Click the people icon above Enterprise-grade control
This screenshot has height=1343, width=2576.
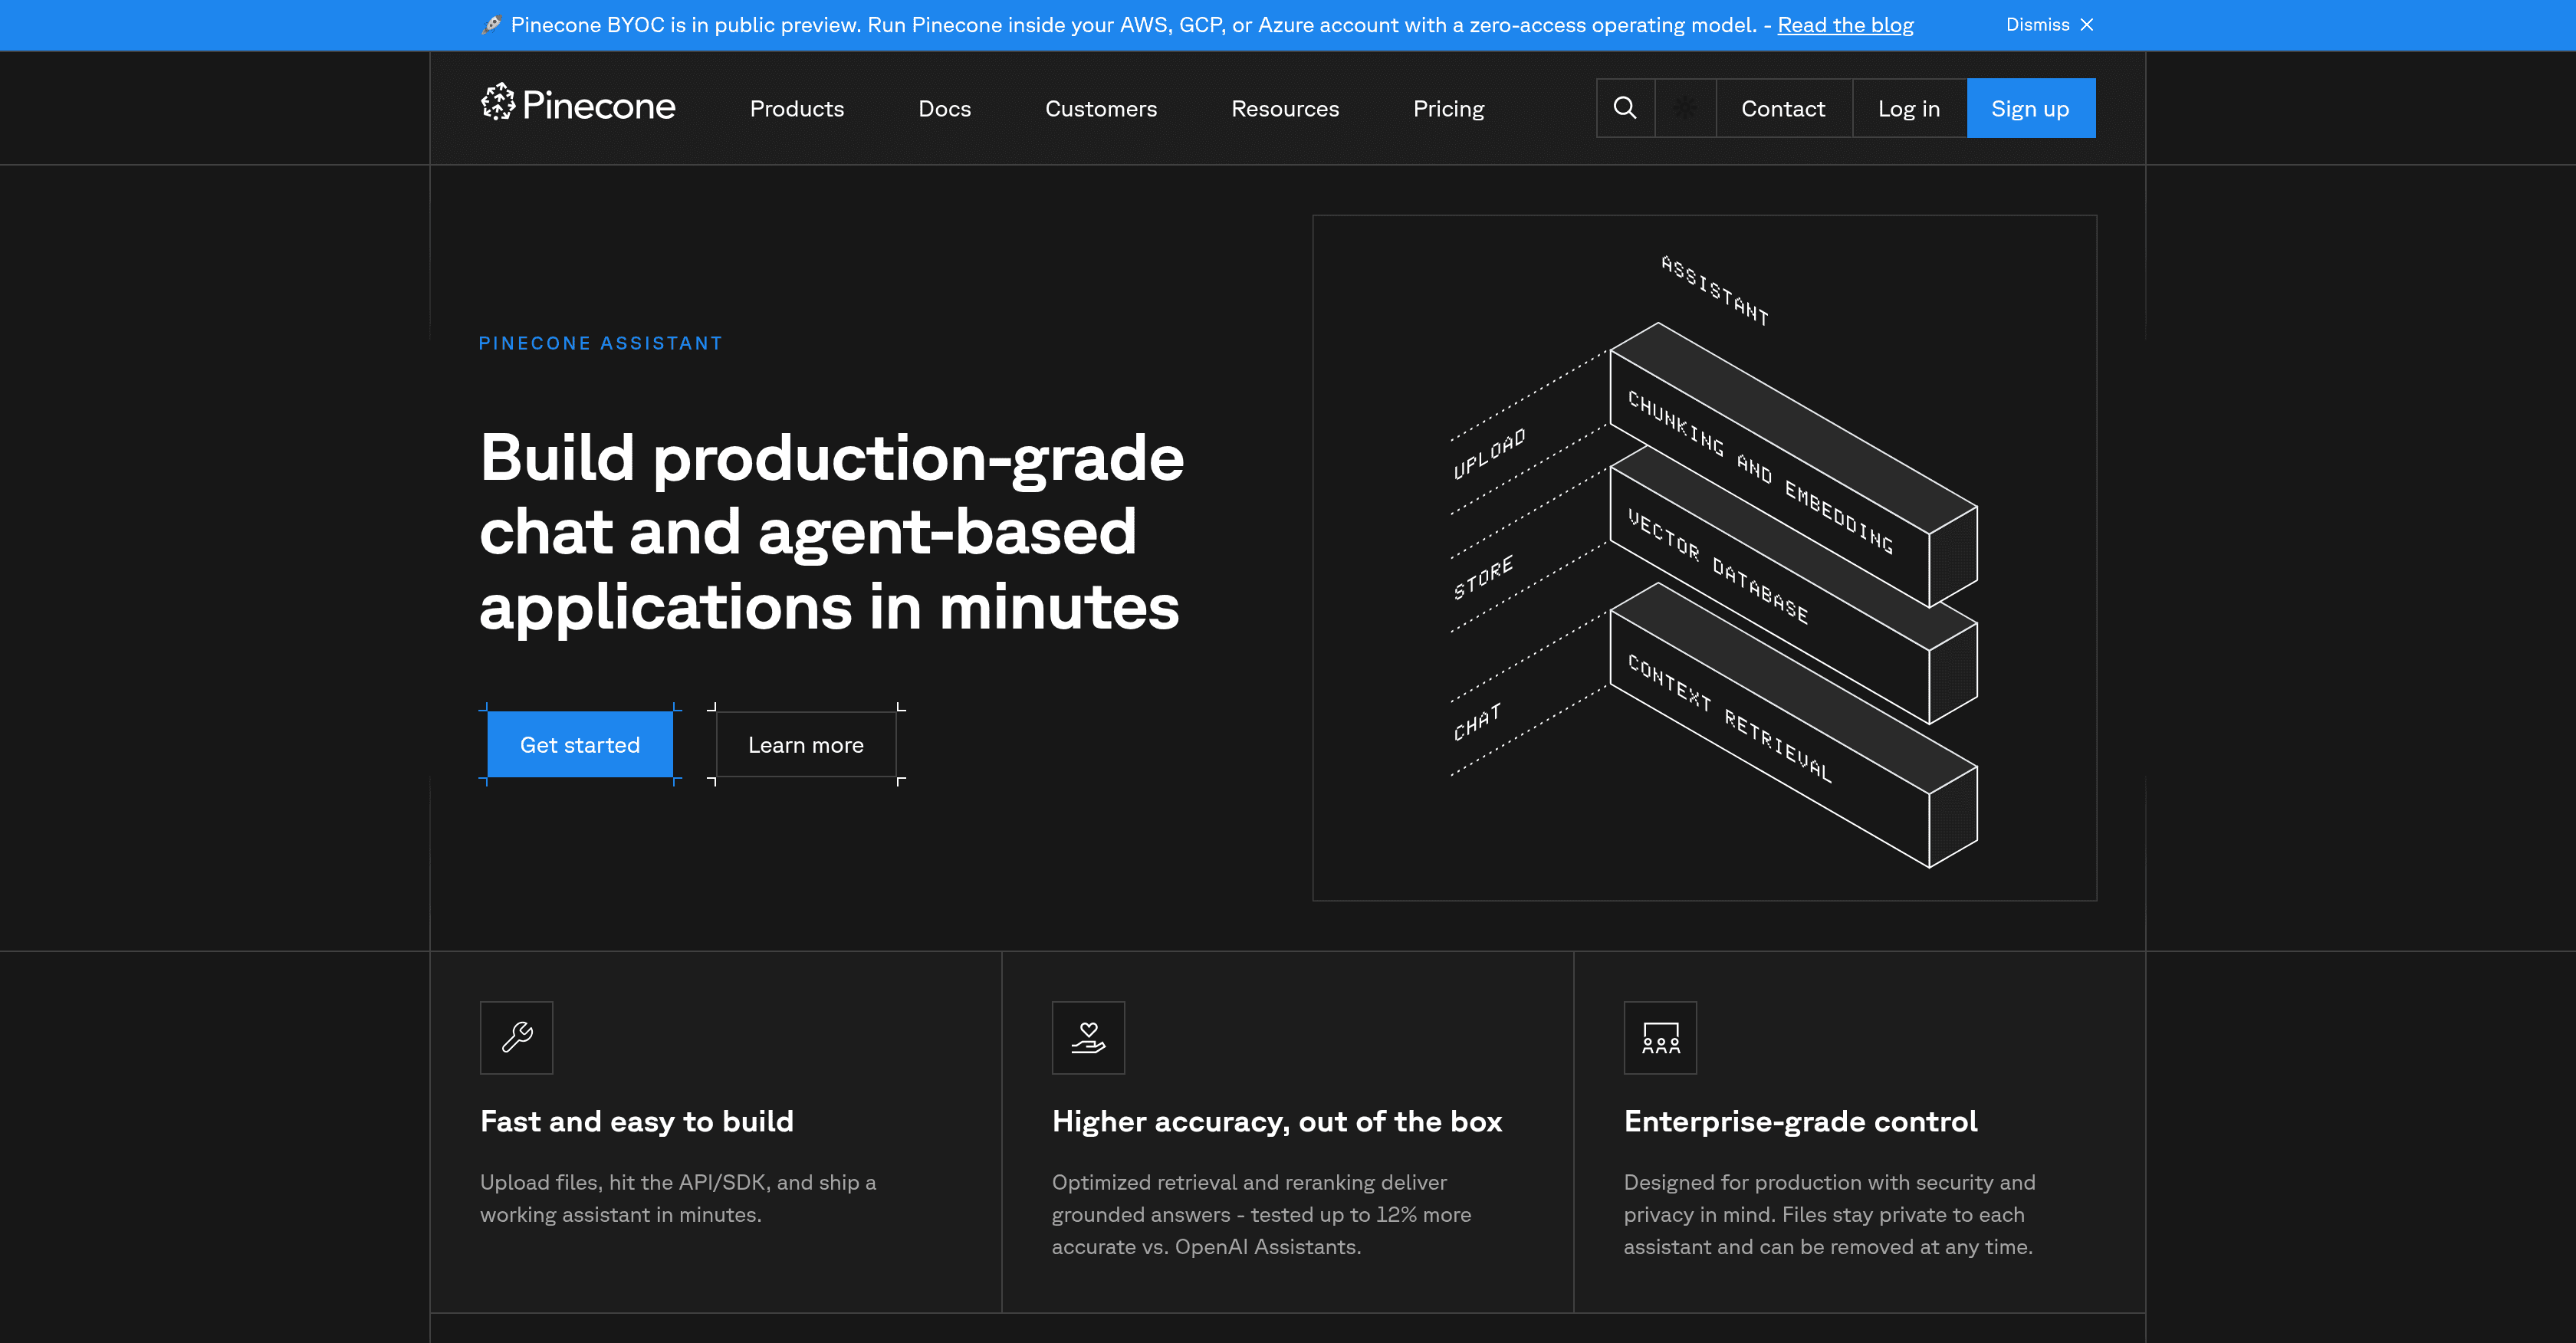click(1660, 1037)
